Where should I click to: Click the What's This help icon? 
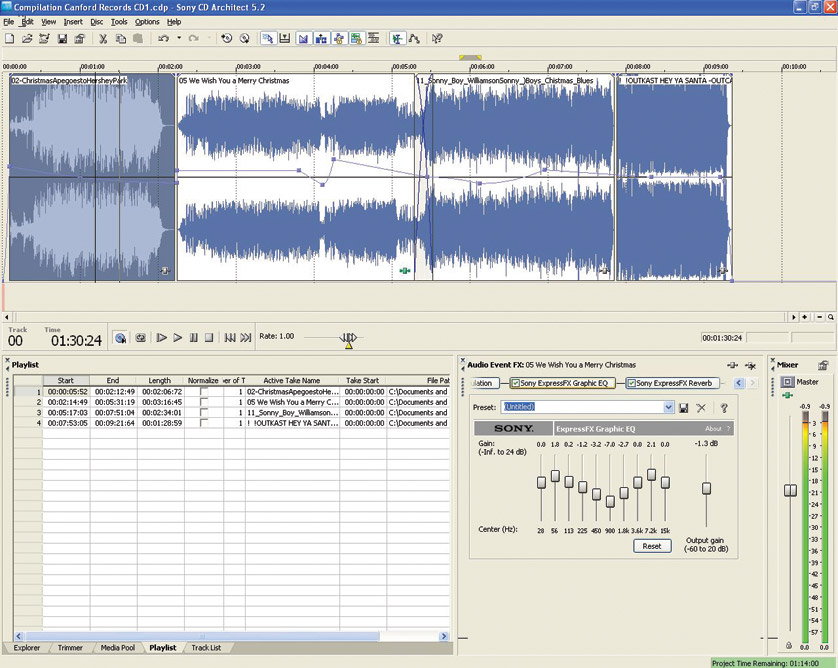pyautogui.click(x=437, y=38)
